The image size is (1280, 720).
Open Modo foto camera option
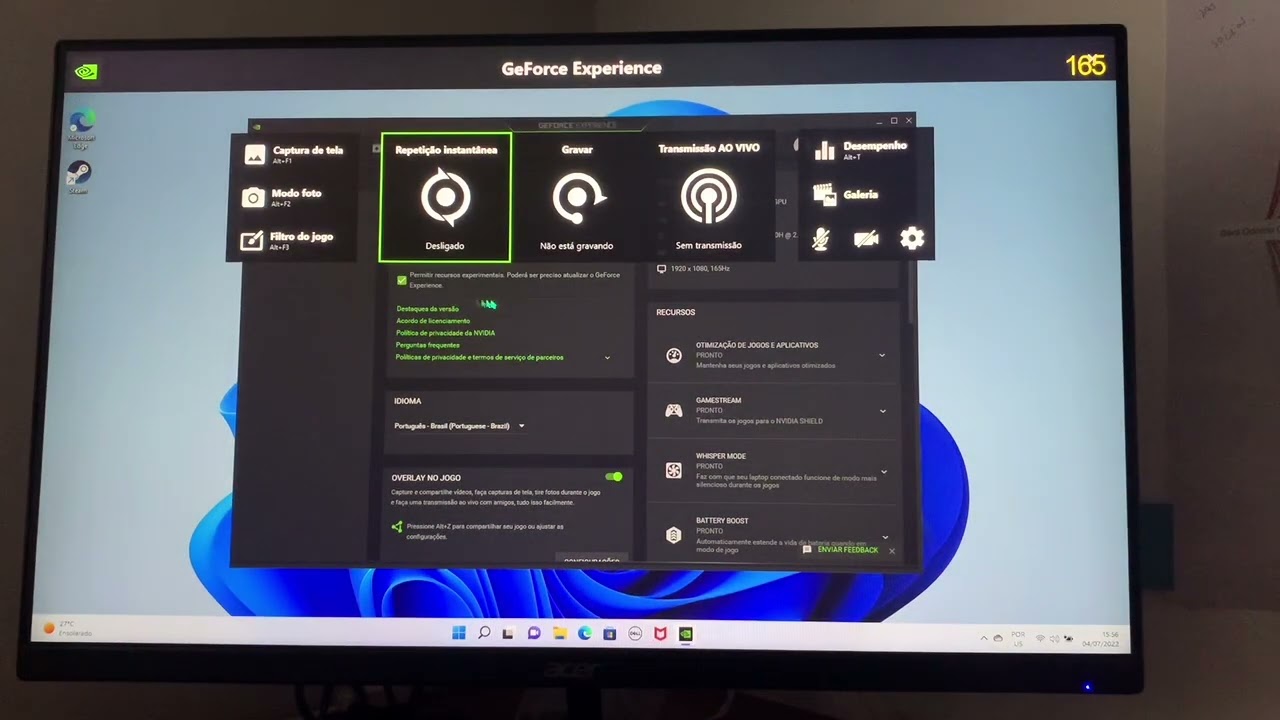(281, 197)
